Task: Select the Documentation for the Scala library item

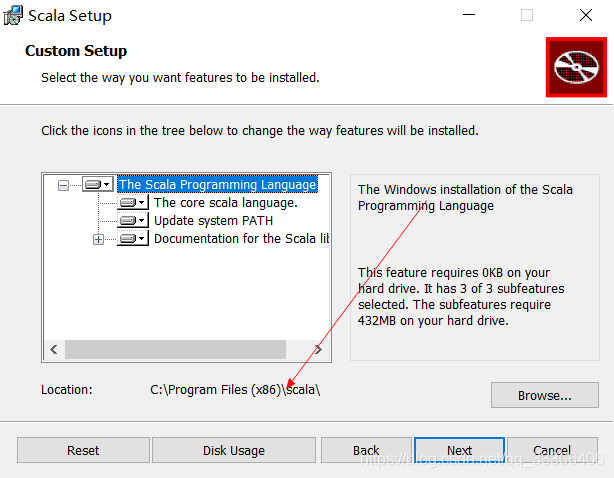Action: (x=241, y=238)
